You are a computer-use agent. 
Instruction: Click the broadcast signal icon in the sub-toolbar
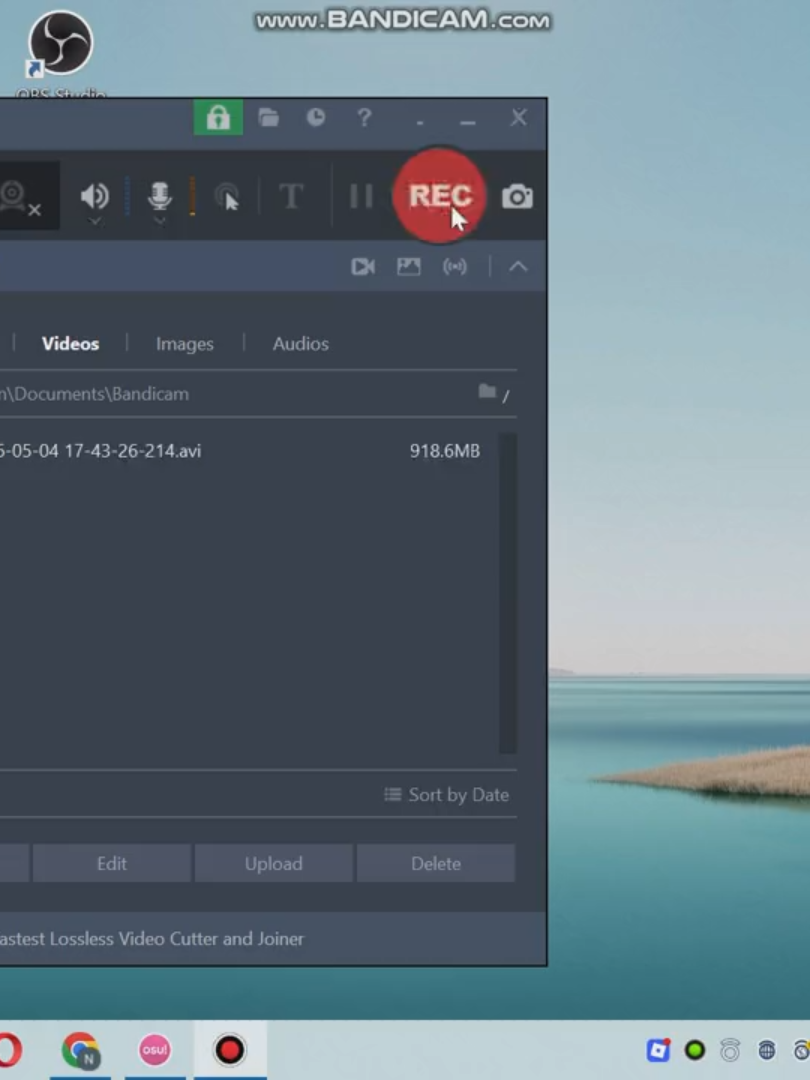pos(455,267)
